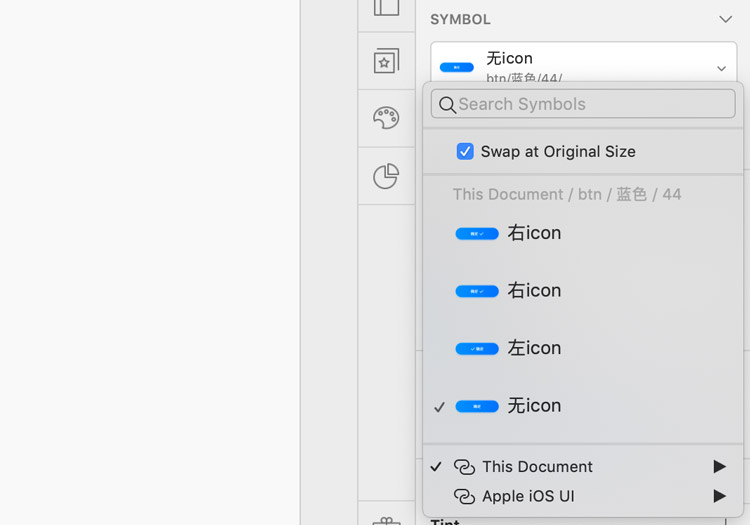
Task: Click the pie chart icon in sidebar
Action: point(386,176)
